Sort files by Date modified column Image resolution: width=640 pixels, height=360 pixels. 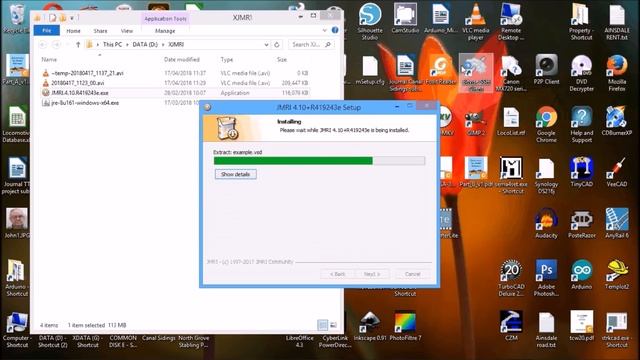point(182,60)
